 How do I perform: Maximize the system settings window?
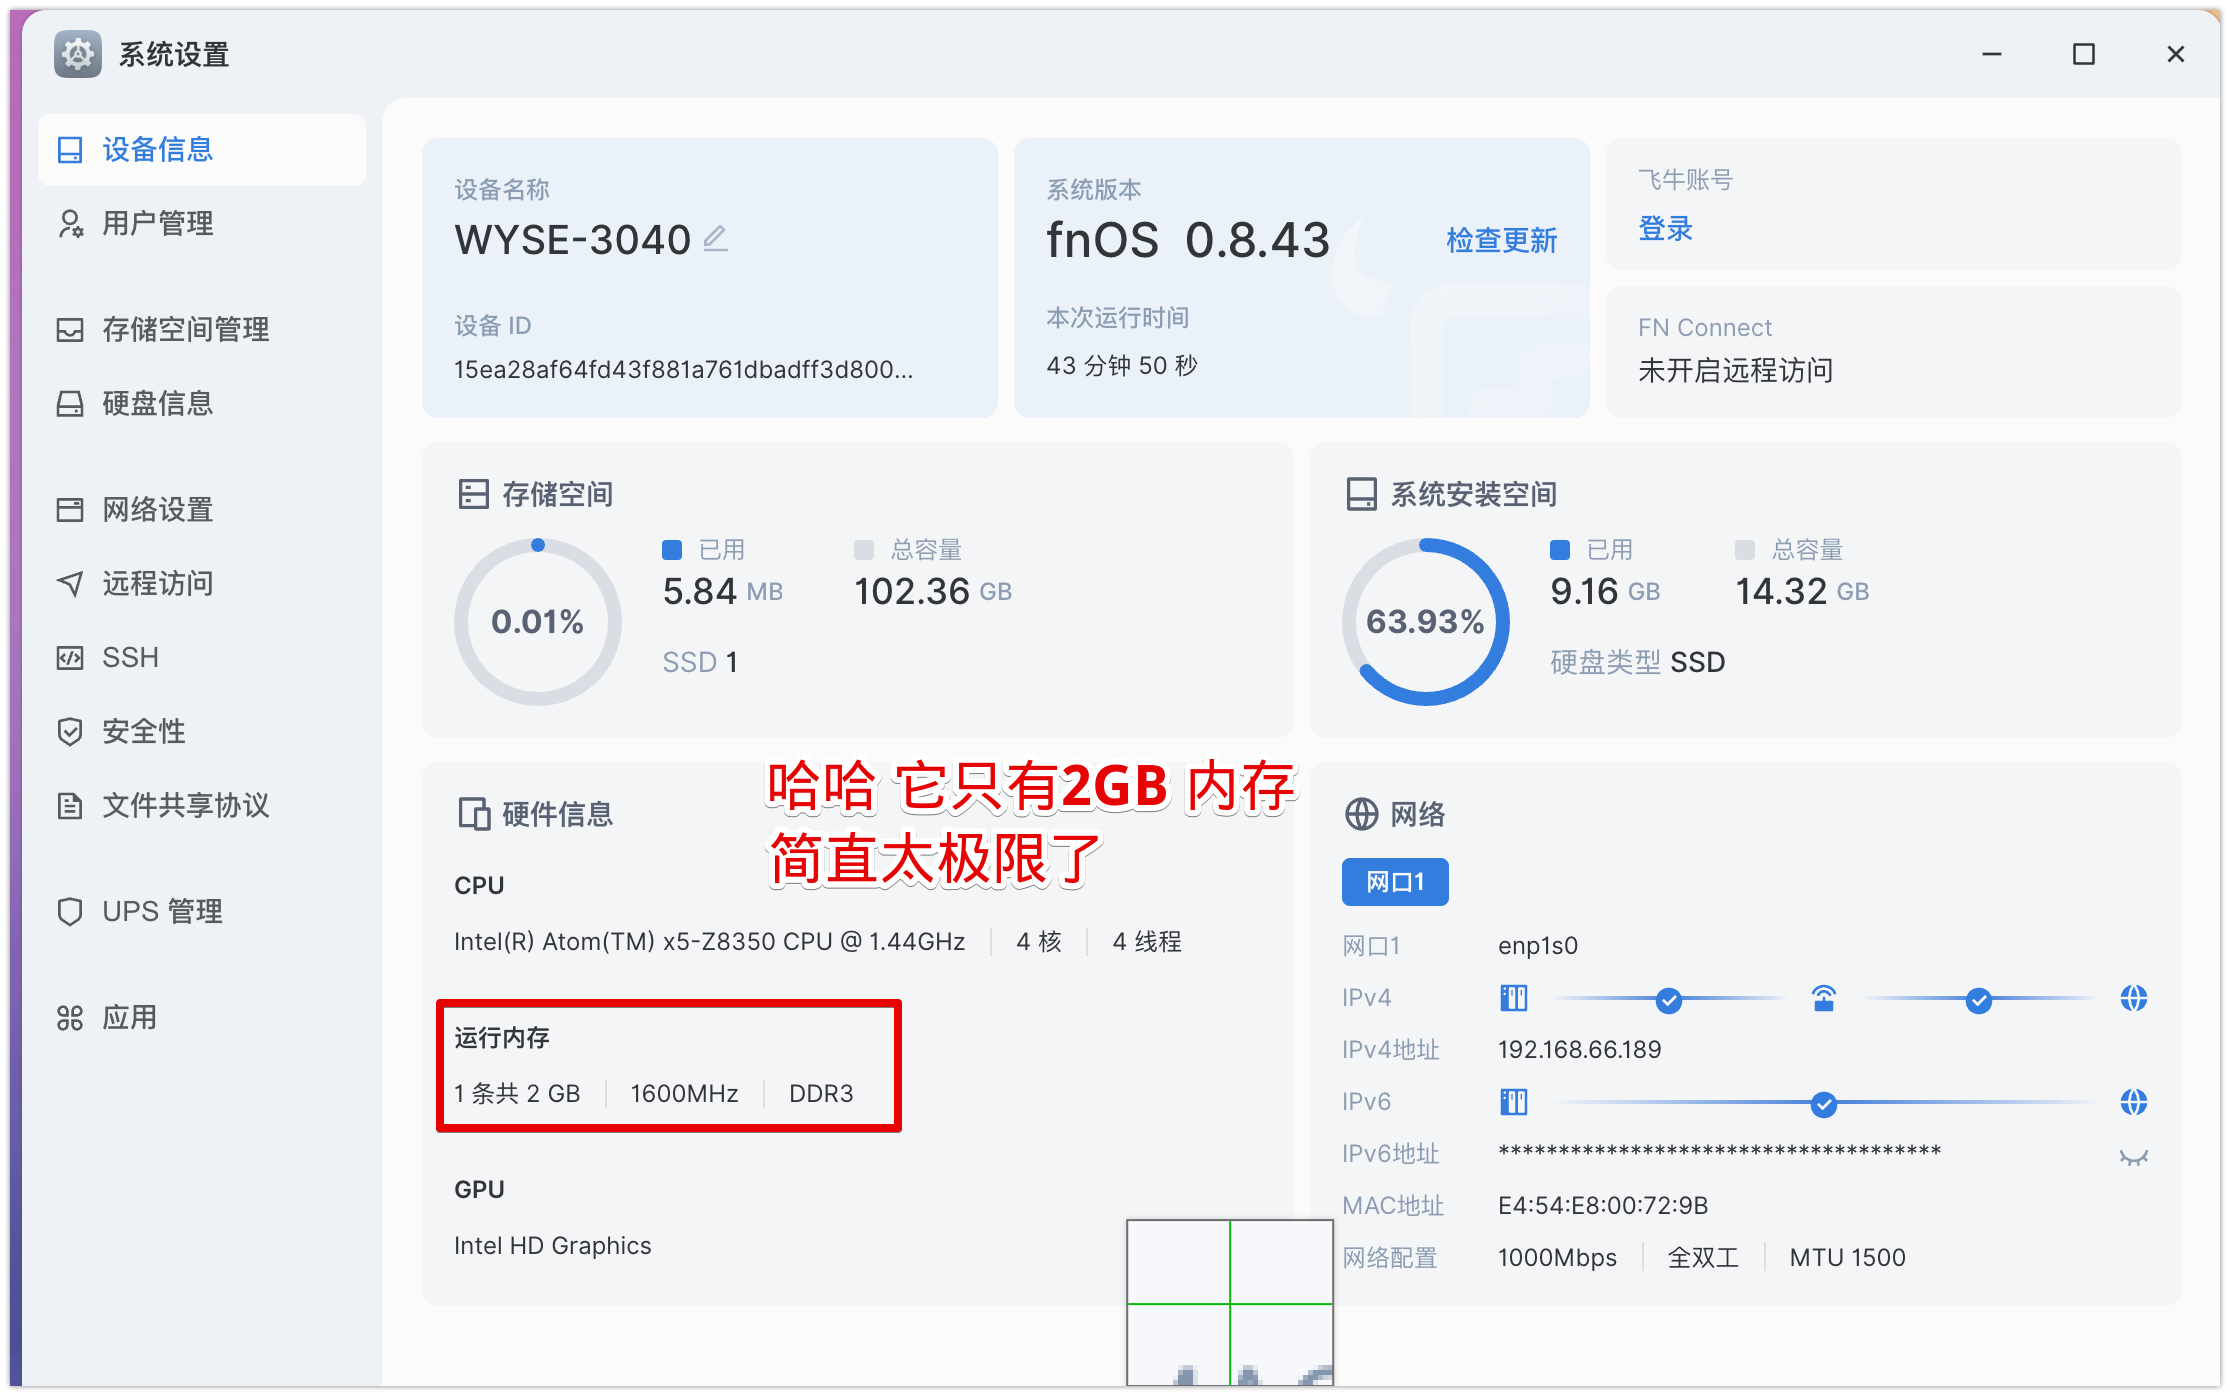pyautogui.click(x=2083, y=54)
